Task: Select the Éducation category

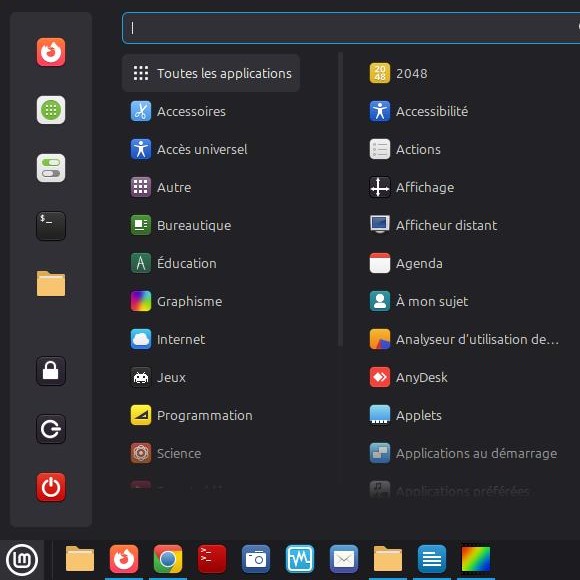Action: tap(211, 263)
